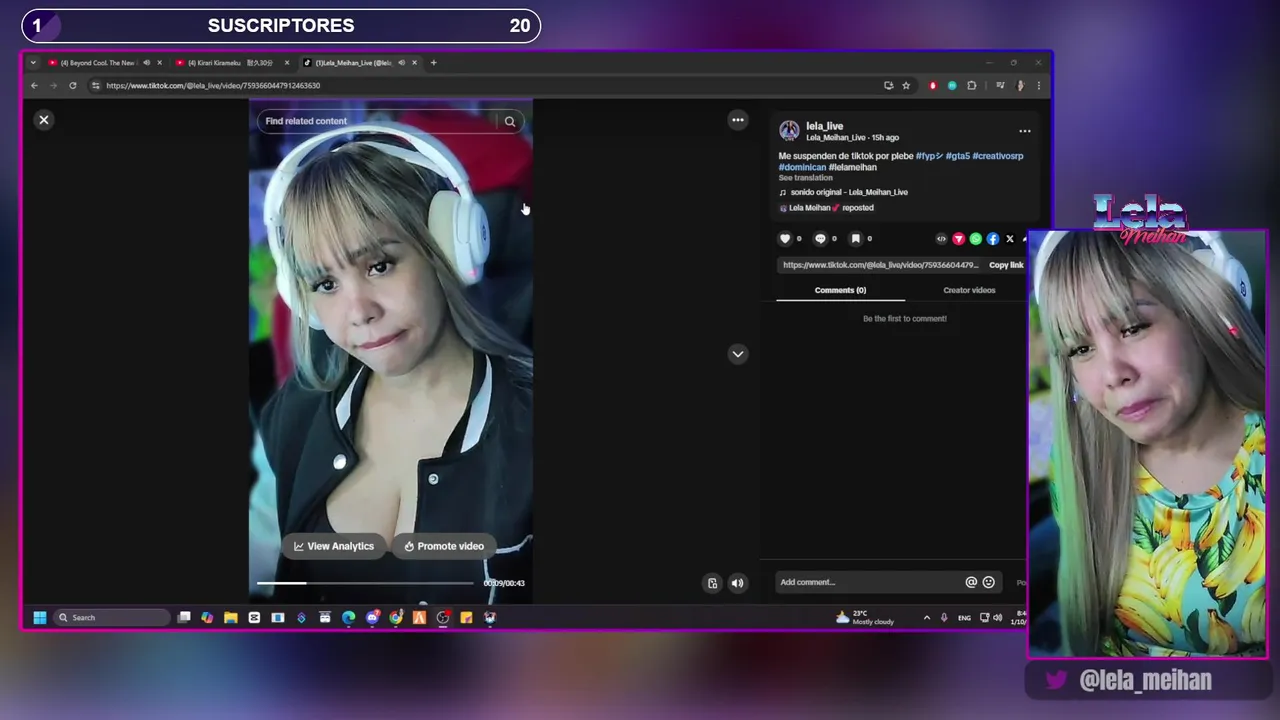Send to friends with the red arrow icon
This screenshot has width=1280, height=720.
pyautogui.click(x=958, y=239)
